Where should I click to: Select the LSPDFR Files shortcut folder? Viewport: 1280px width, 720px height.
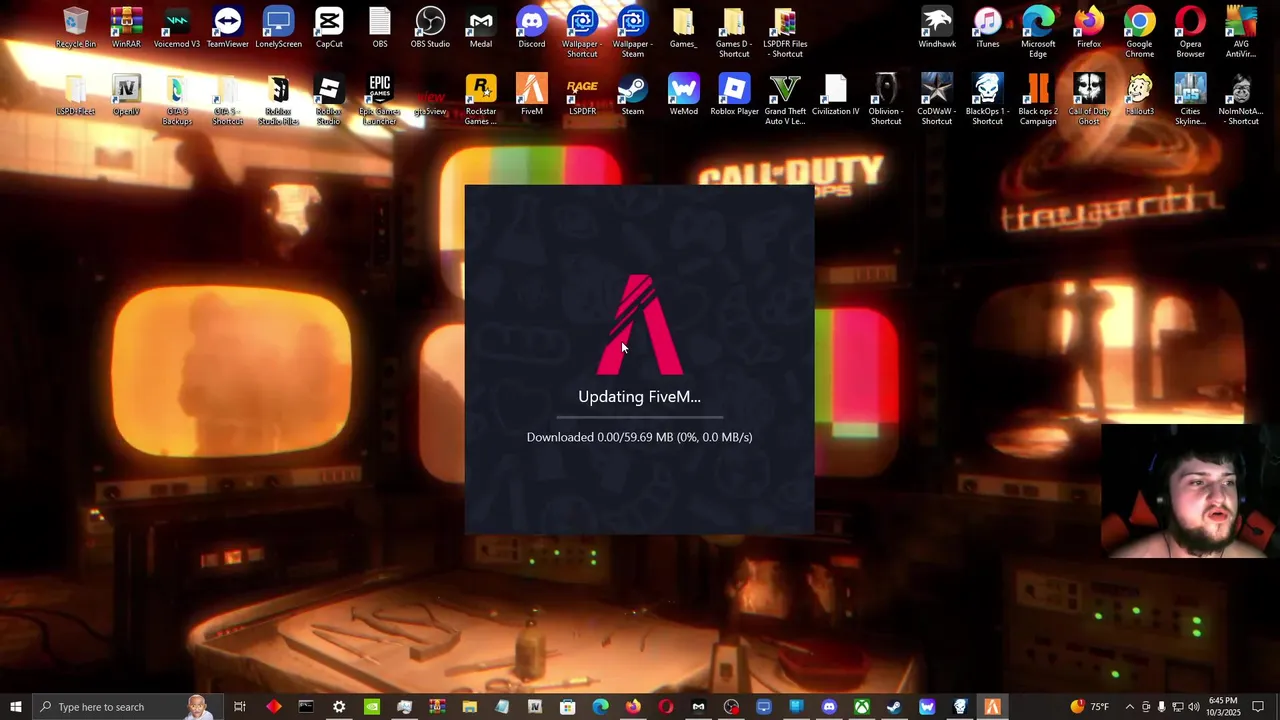click(785, 33)
